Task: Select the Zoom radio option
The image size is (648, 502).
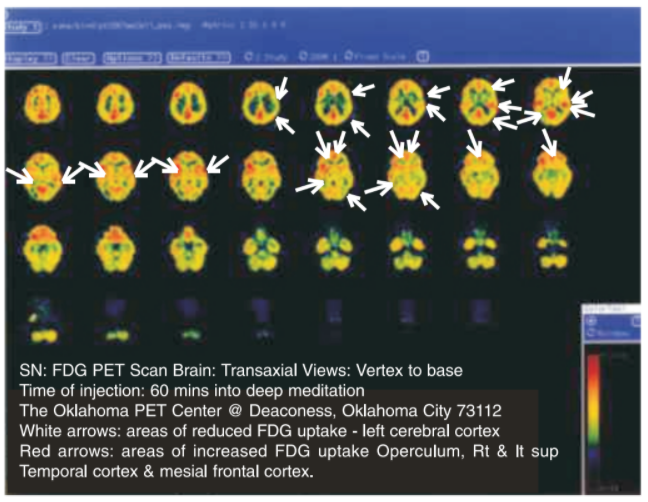Action: (x=316, y=57)
